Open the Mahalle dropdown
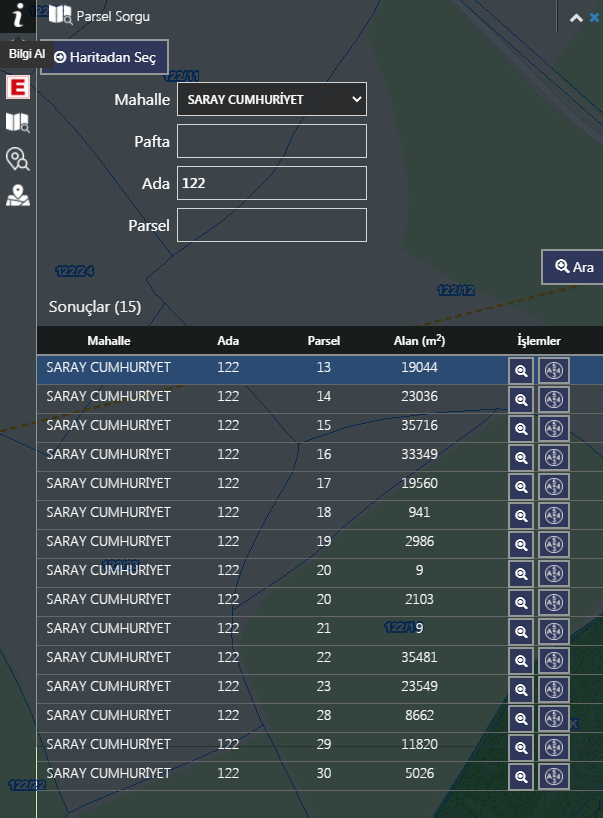The height and width of the screenshot is (818, 603). pyautogui.click(x=271, y=99)
